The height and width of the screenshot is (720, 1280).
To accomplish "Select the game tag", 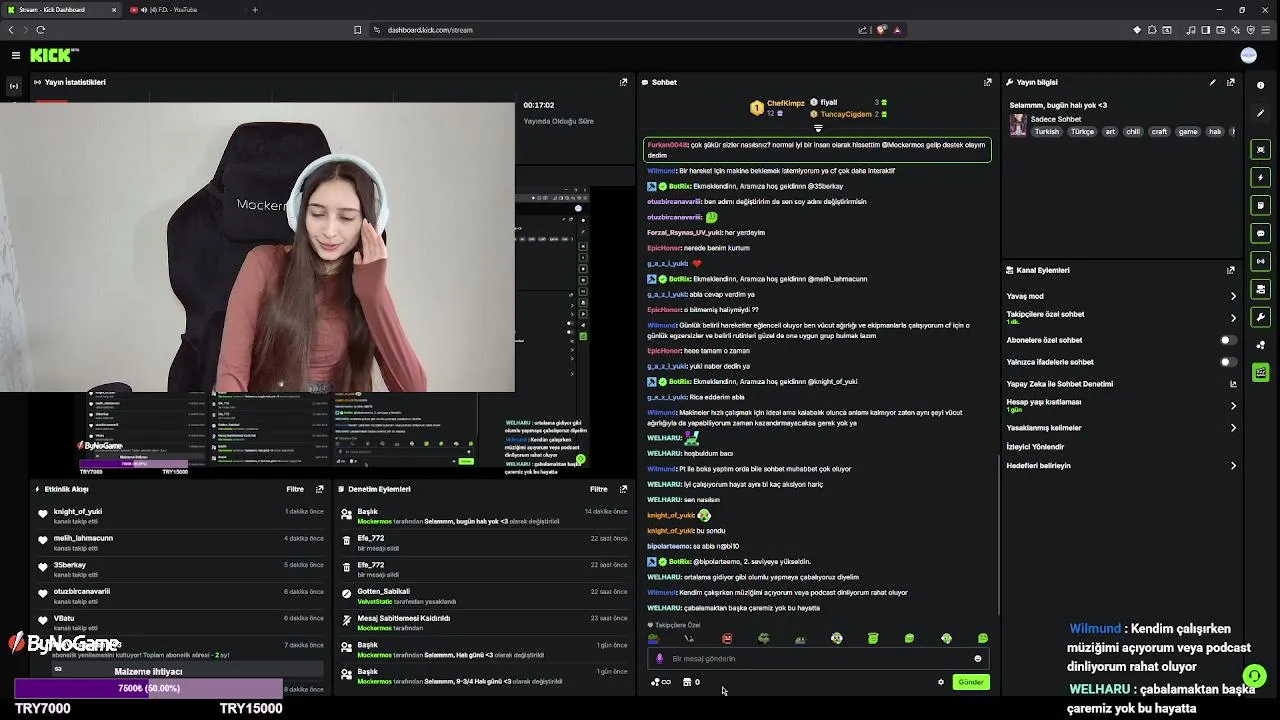I will point(1188,131).
